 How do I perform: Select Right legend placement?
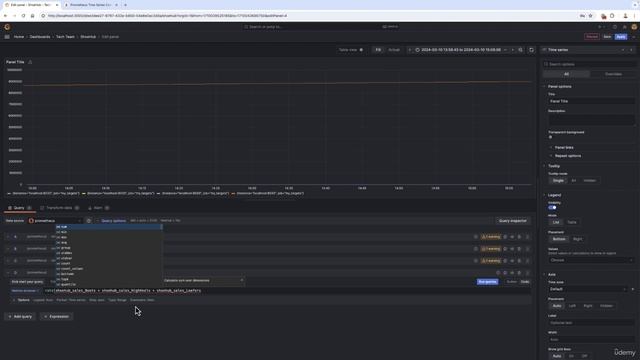pos(578,239)
